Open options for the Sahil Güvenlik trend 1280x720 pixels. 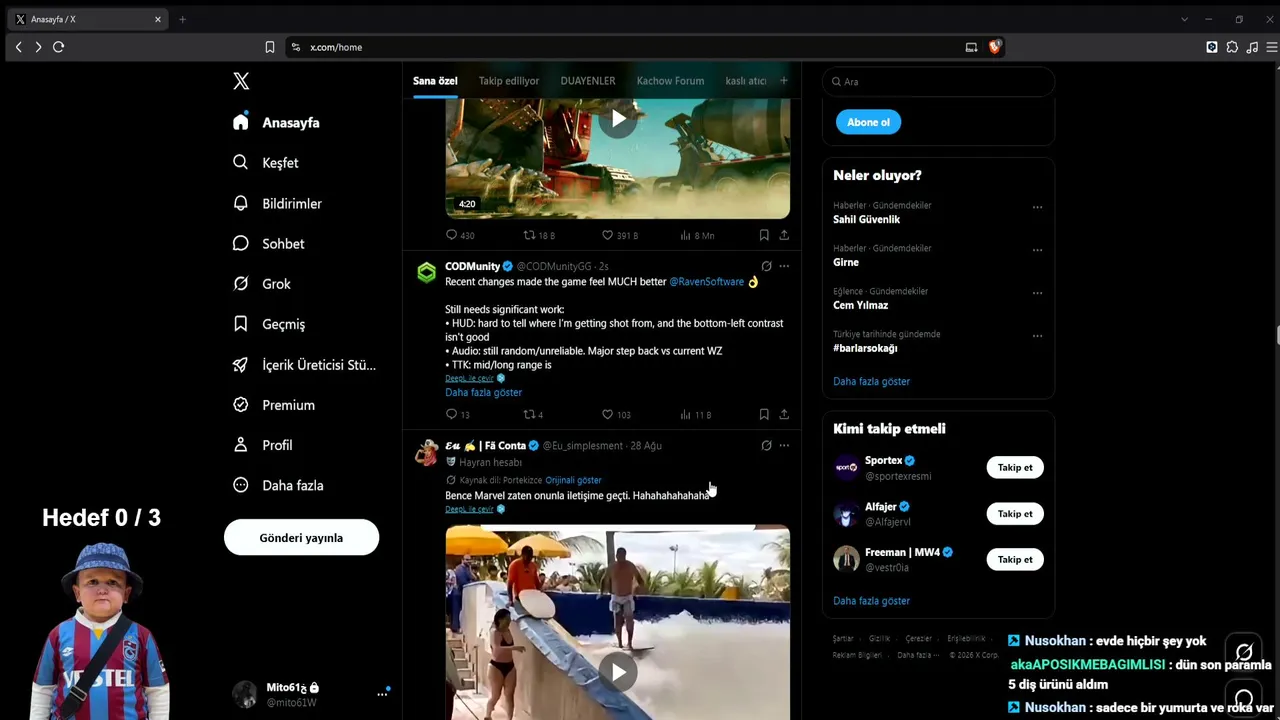(1037, 207)
